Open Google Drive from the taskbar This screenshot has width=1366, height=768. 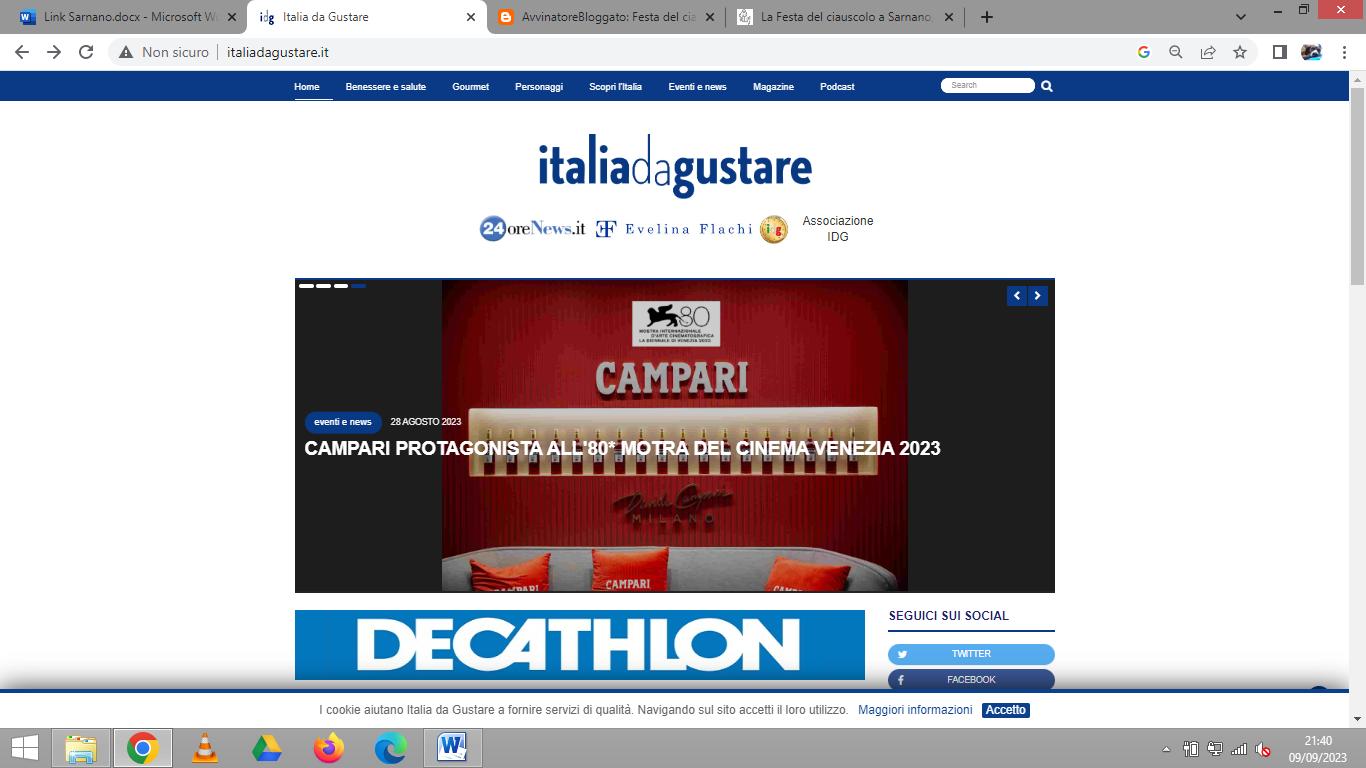(x=267, y=748)
